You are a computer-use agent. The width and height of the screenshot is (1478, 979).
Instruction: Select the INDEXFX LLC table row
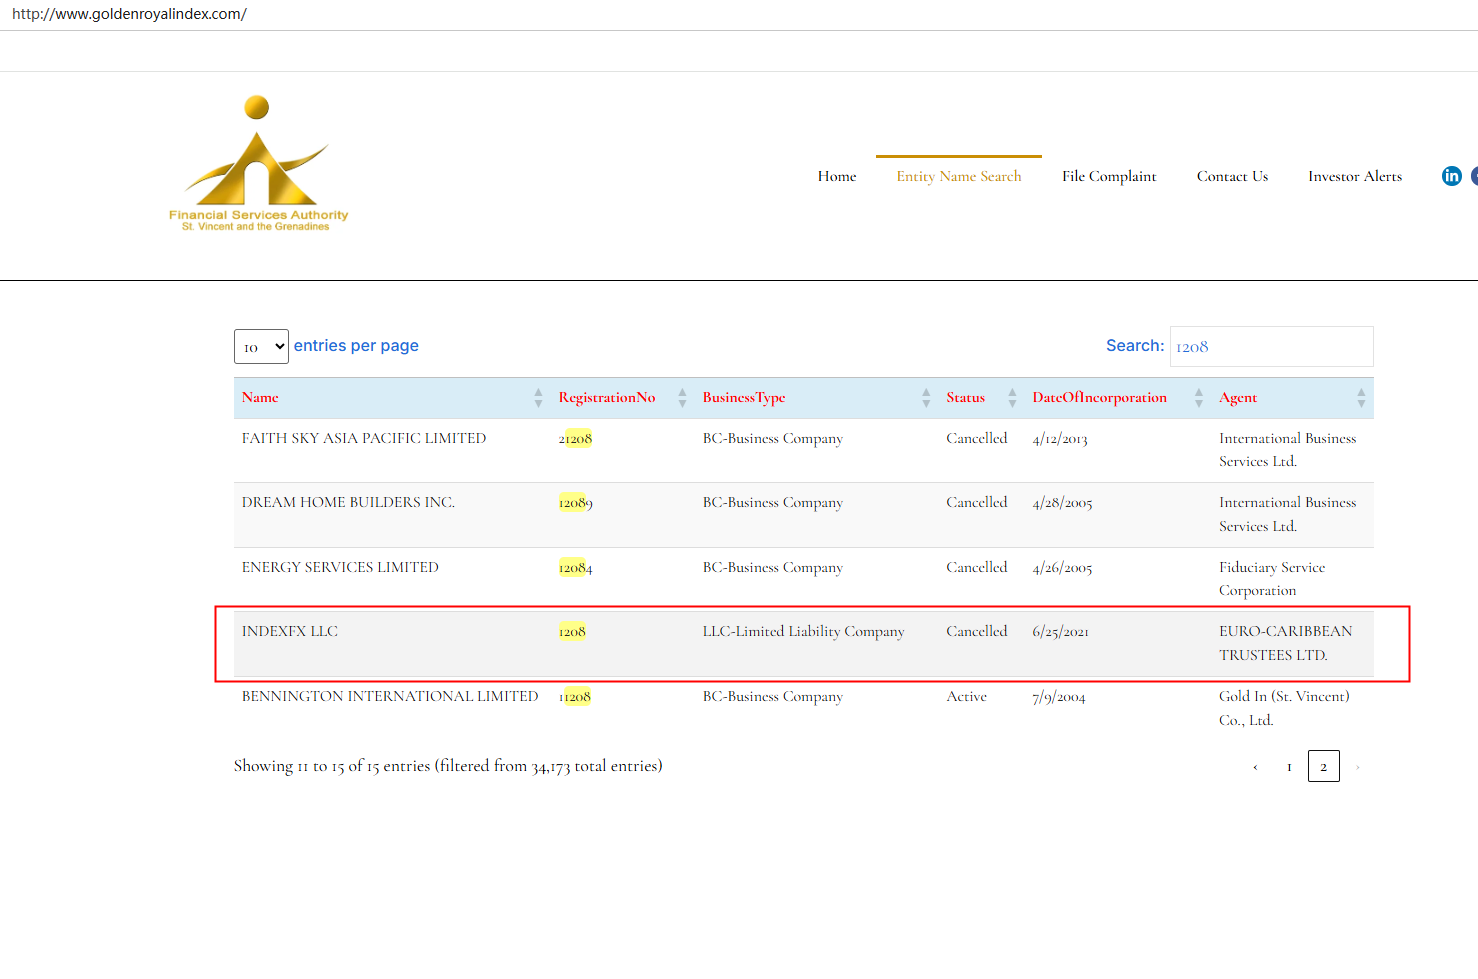[x=290, y=632]
